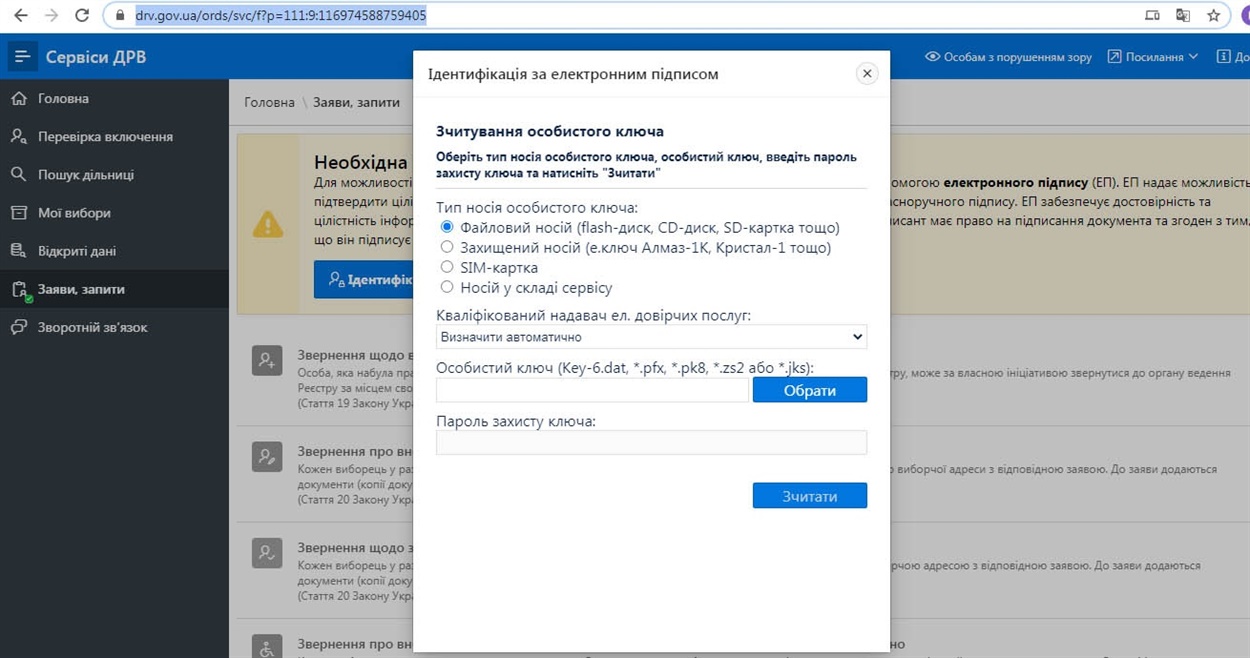The height and width of the screenshot is (658, 1250).
Task: Click the Головна breadcrumb link
Action: click(x=269, y=102)
